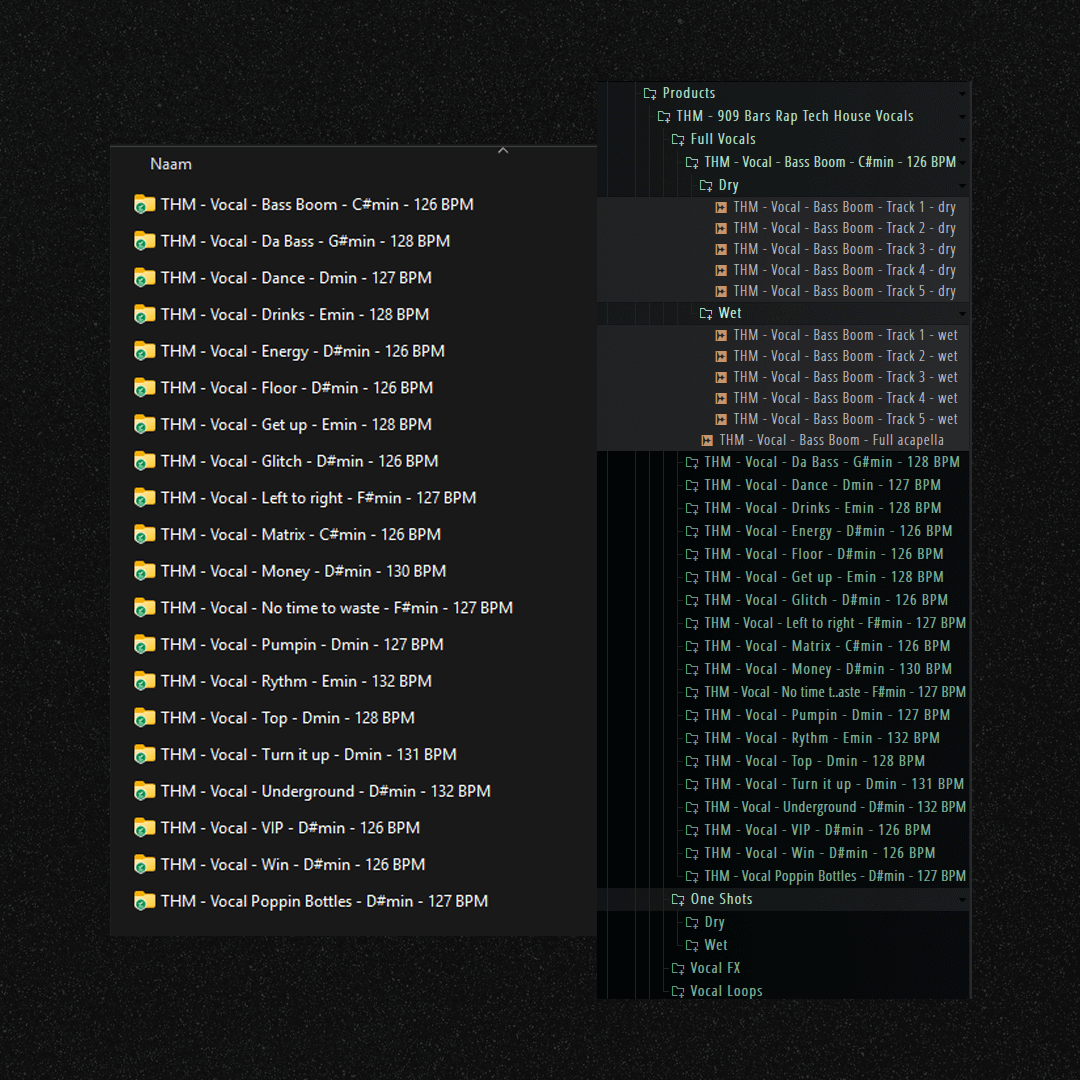This screenshot has height=1080, width=1080.
Task: Click audio icon for Bass Boom Track 3 wet
Action: click(x=721, y=377)
